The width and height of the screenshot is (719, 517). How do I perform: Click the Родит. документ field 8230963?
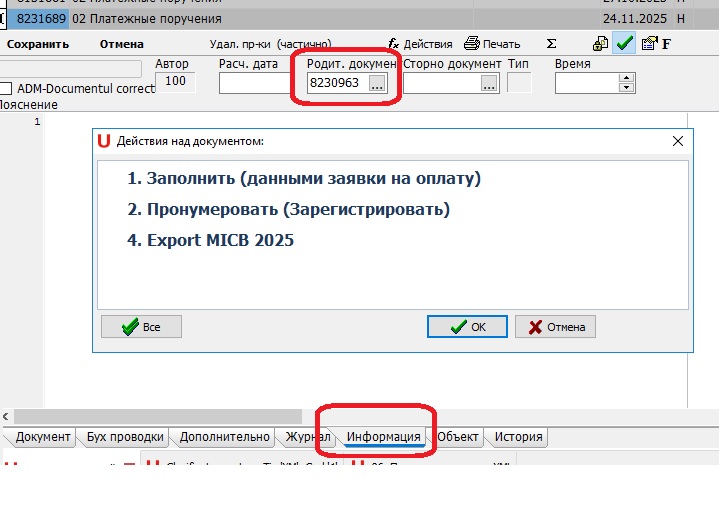coord(337,83)
